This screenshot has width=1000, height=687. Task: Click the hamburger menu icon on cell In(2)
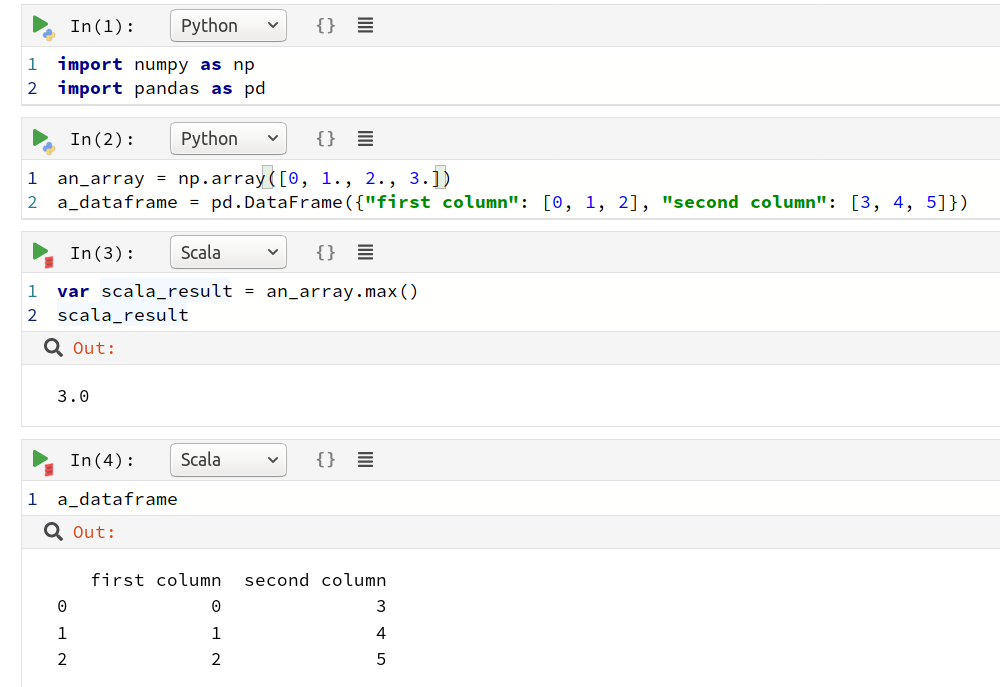tap(365, 138)
